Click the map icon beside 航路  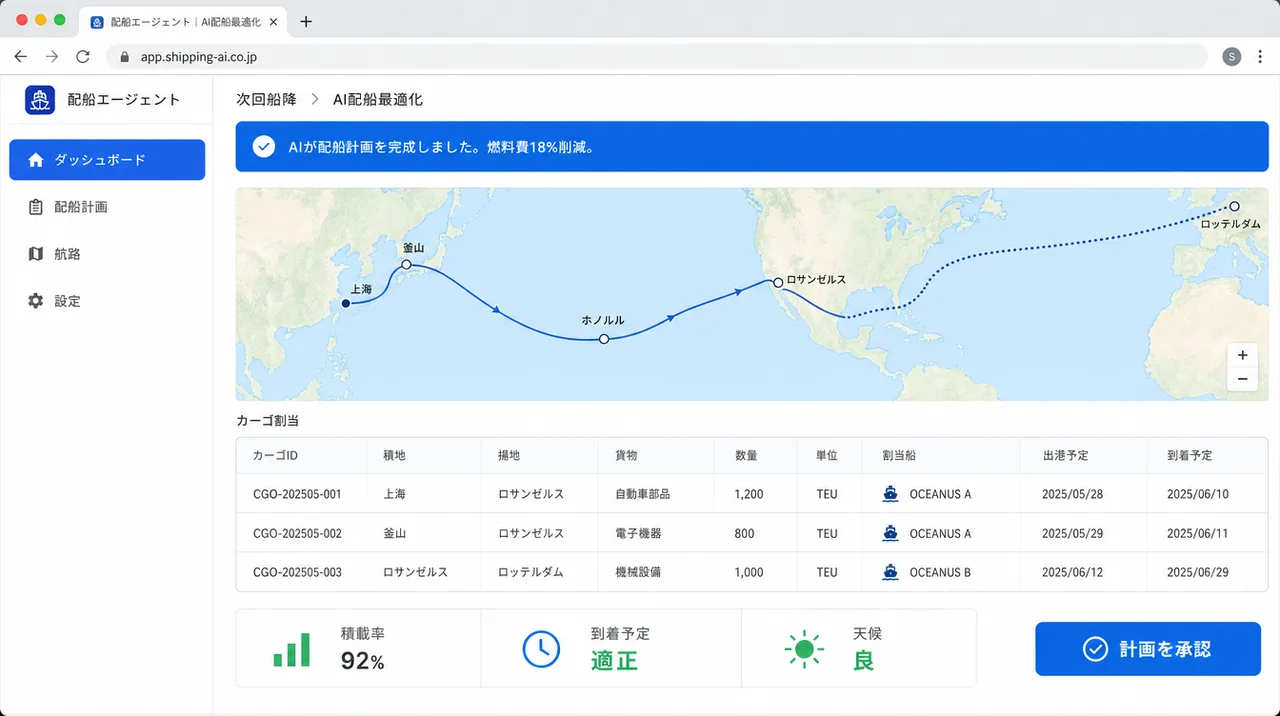36,254
